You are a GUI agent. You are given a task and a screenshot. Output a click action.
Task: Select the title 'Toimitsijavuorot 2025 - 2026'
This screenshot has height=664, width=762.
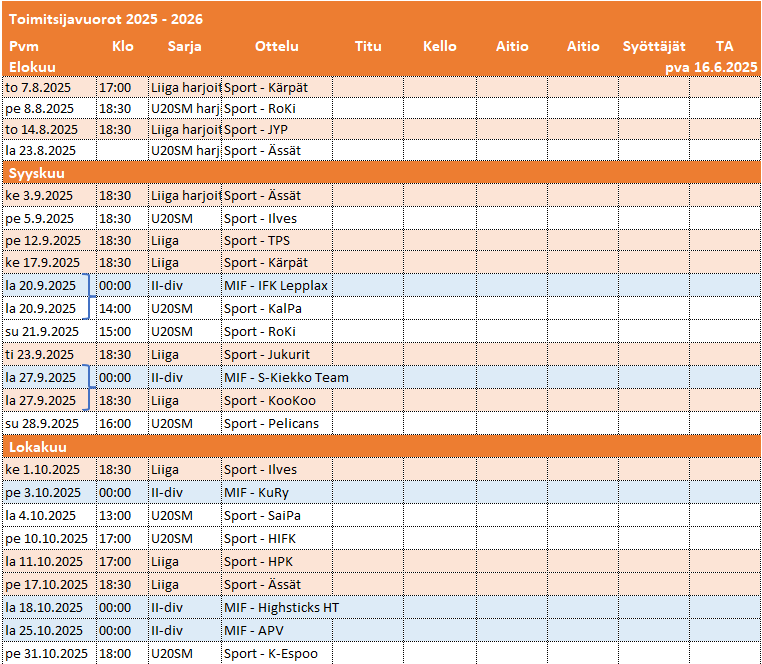pos(106,19)
